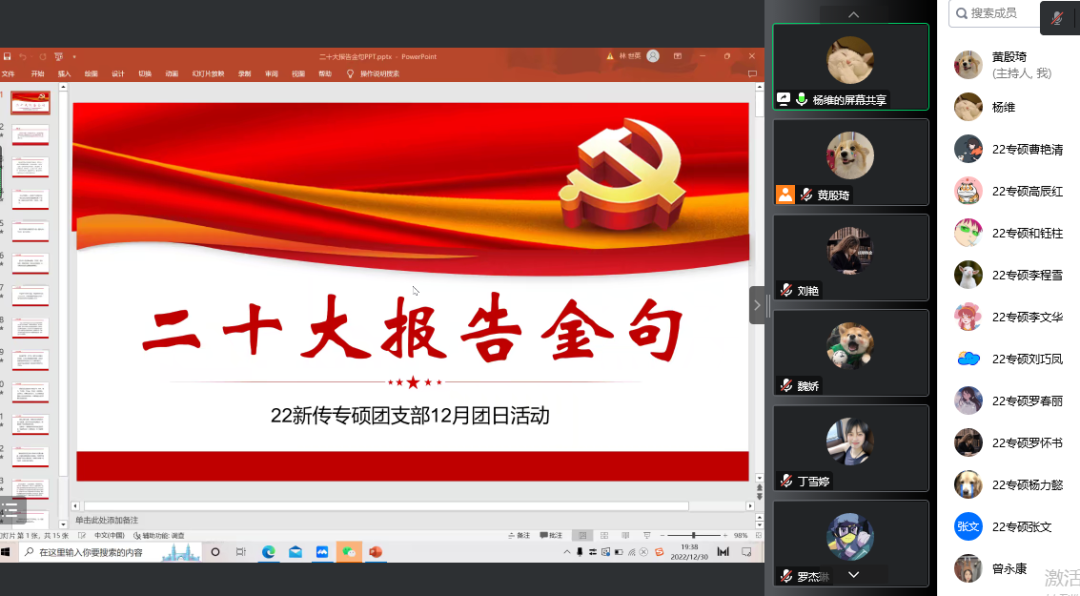Open PowerPoint from the taskbar
The height and width of the screenshot is (596, 1080).
(375, 552)
